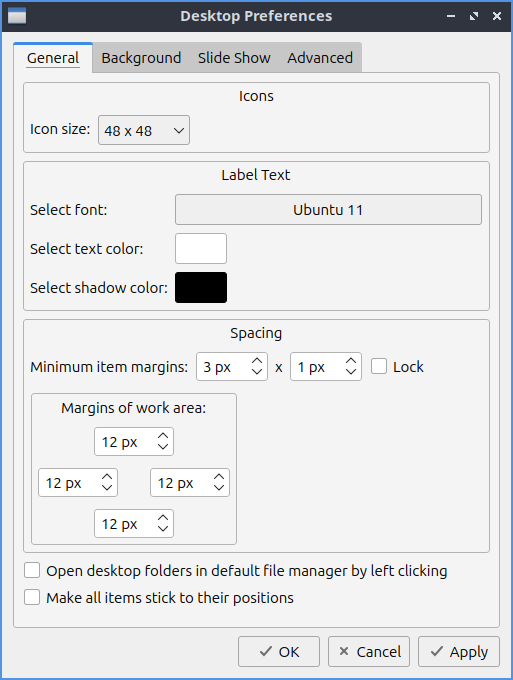The width and height of the screenshot is (513, 680).
Task: Open font chooser showing Ubuntu 11
Action: 328,210
